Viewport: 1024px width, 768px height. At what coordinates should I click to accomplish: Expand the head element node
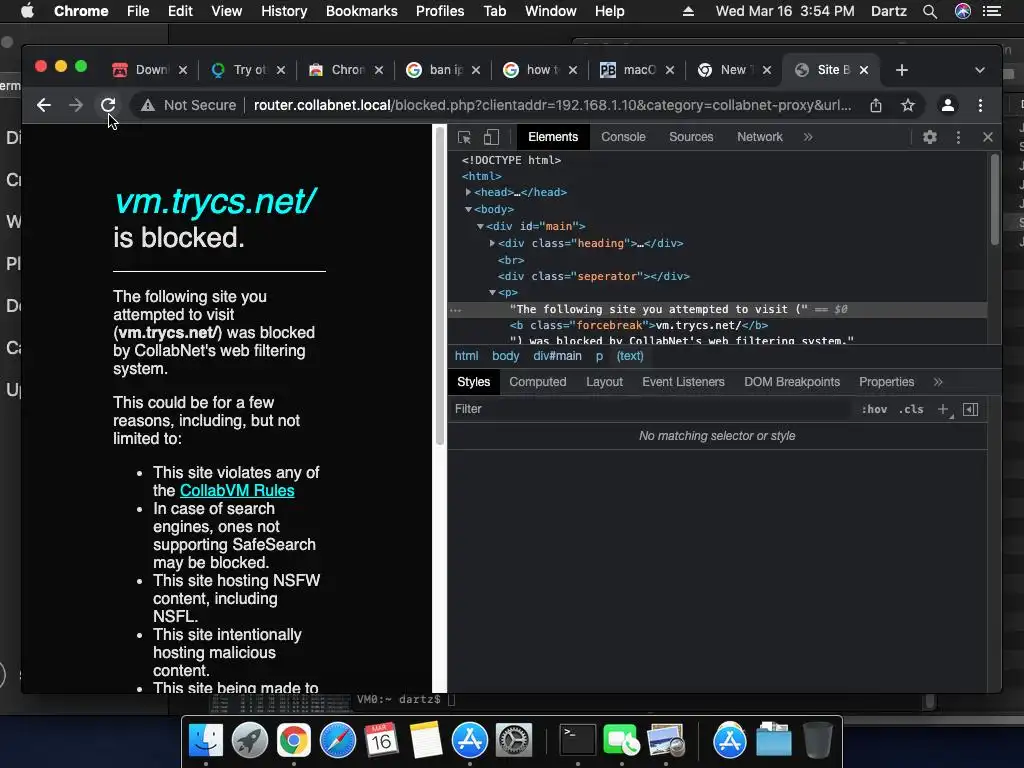(468, 192)
